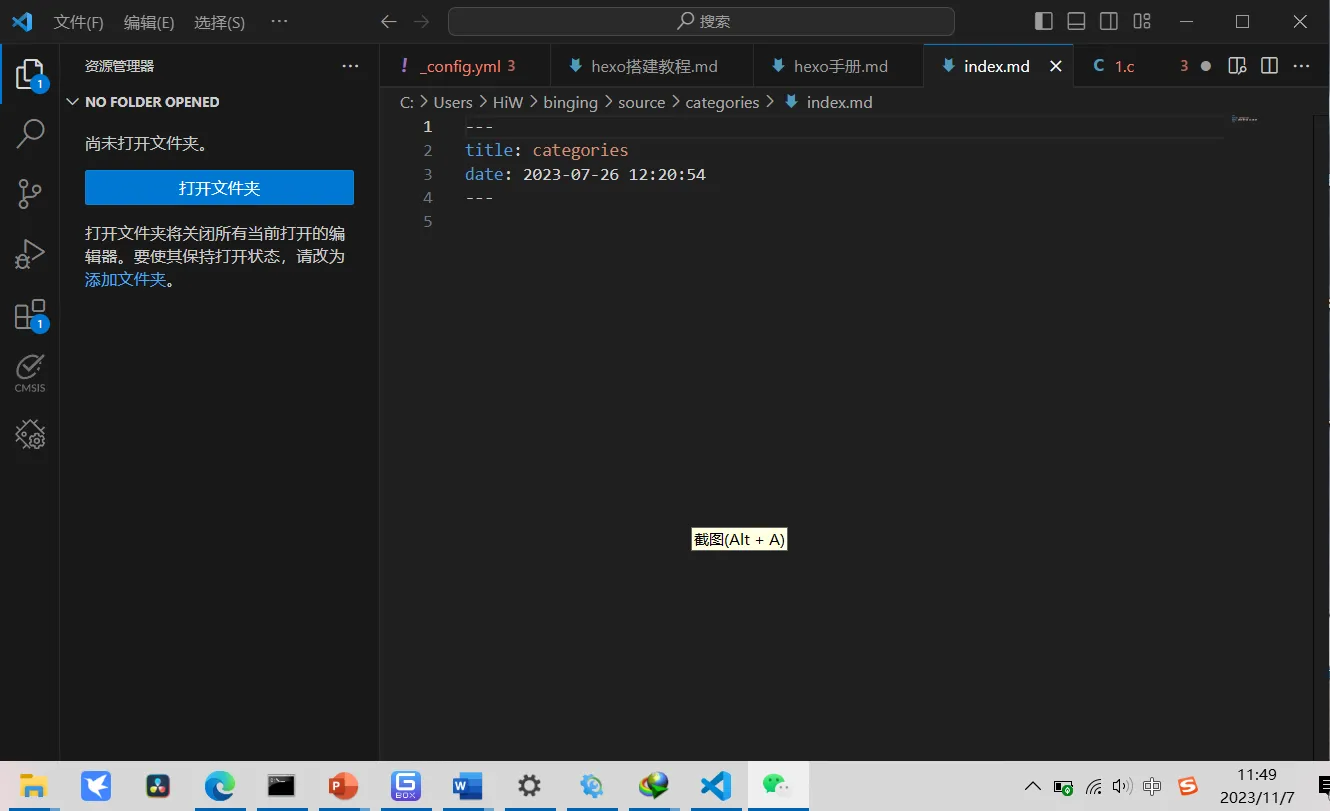Click the minimap preview in editor

[1244, 120]
